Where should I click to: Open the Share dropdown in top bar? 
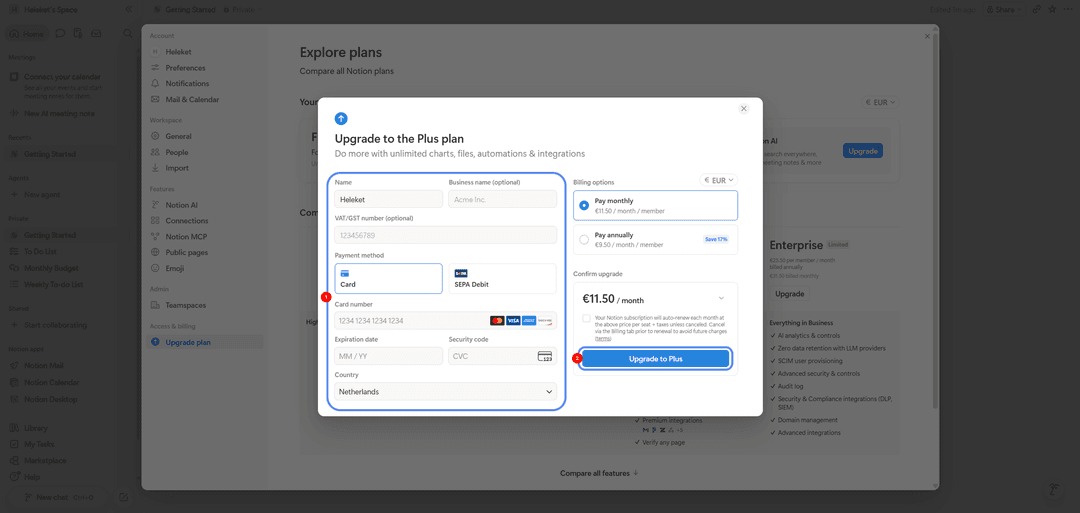[1004, 10]
